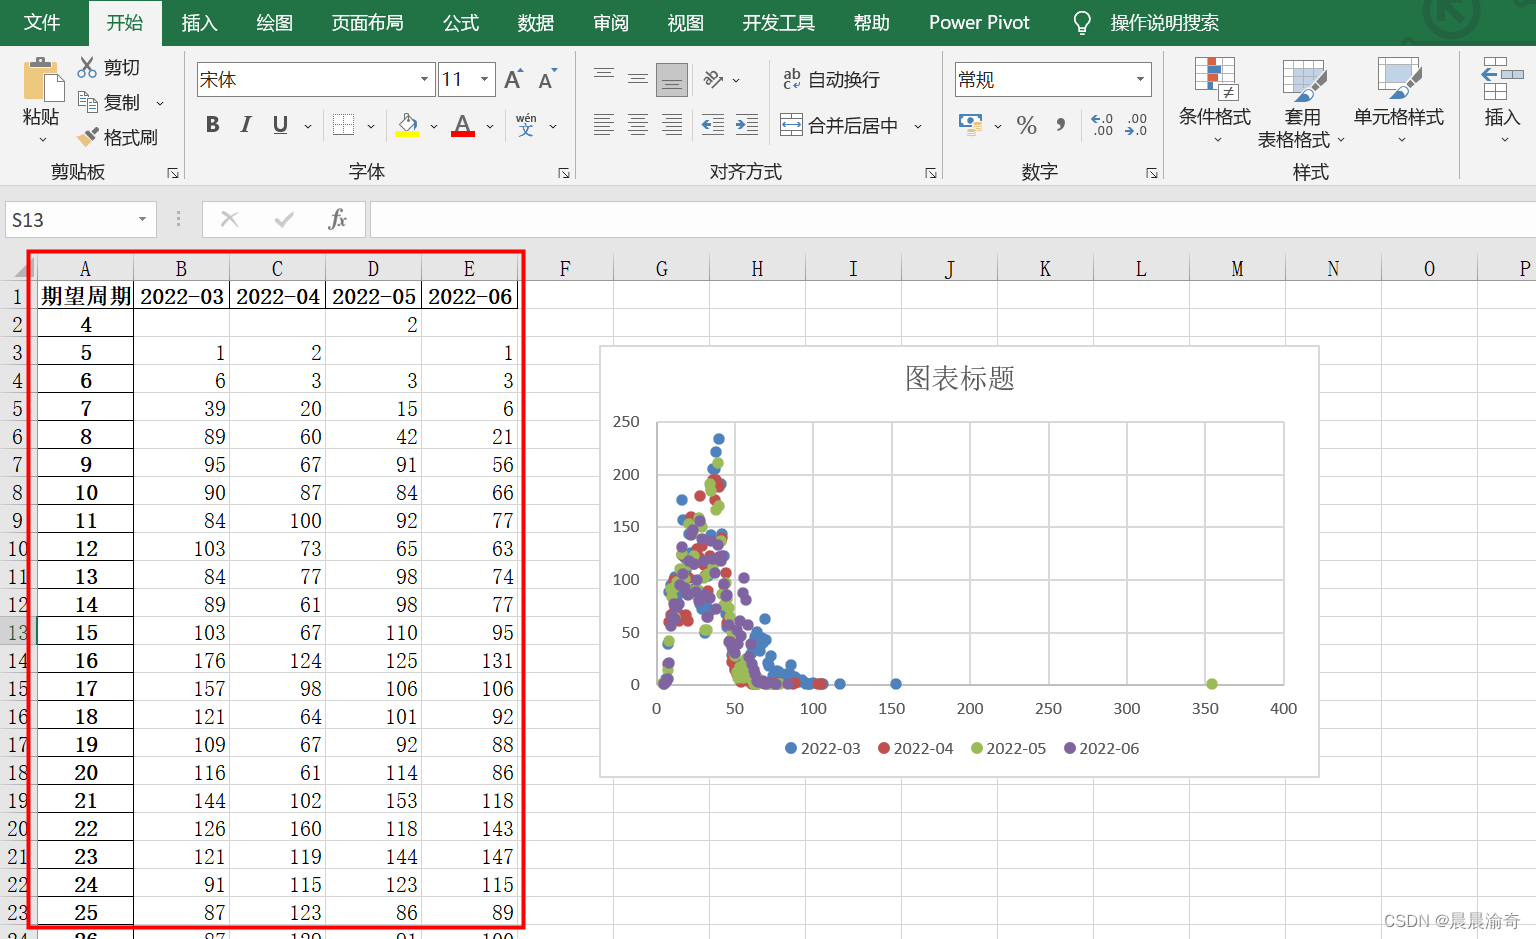Switch to the 页面布局 tab
Viewport: 1536px width, 939px height.
[367, 22]
